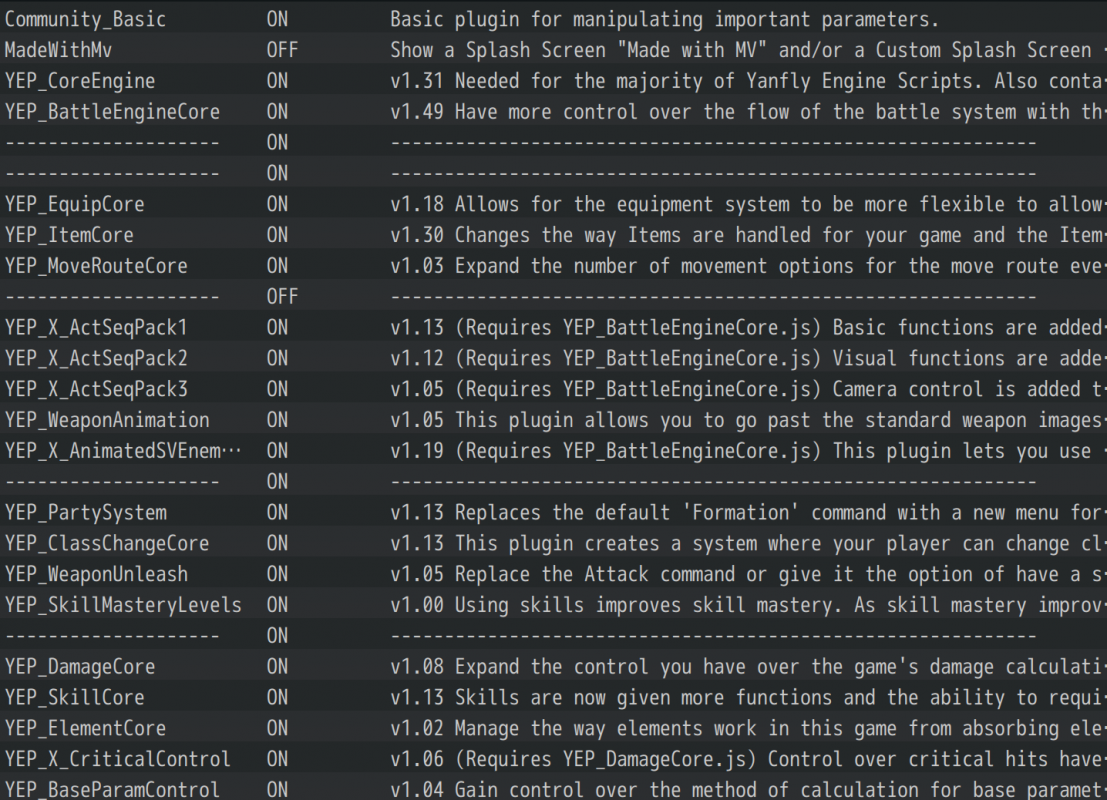Click the 'v1.06 (Requires YEP_DamageCore.js)' description

click(747, 759)
